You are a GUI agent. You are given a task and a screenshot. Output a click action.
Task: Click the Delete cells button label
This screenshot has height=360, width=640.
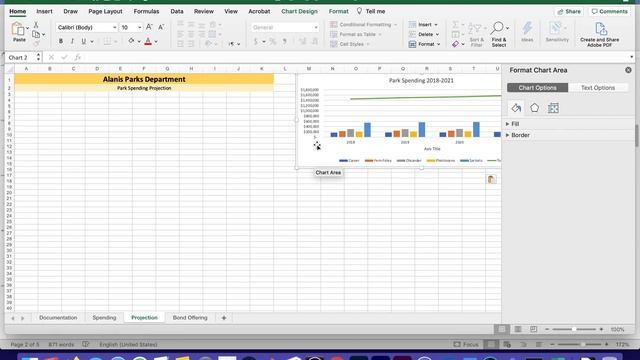point(426,34)
